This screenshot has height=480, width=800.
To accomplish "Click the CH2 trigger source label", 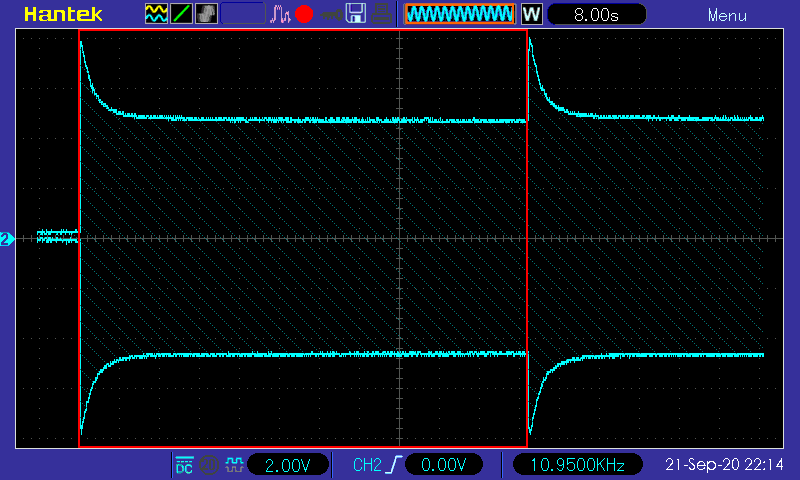I will [x=367, y=465].
